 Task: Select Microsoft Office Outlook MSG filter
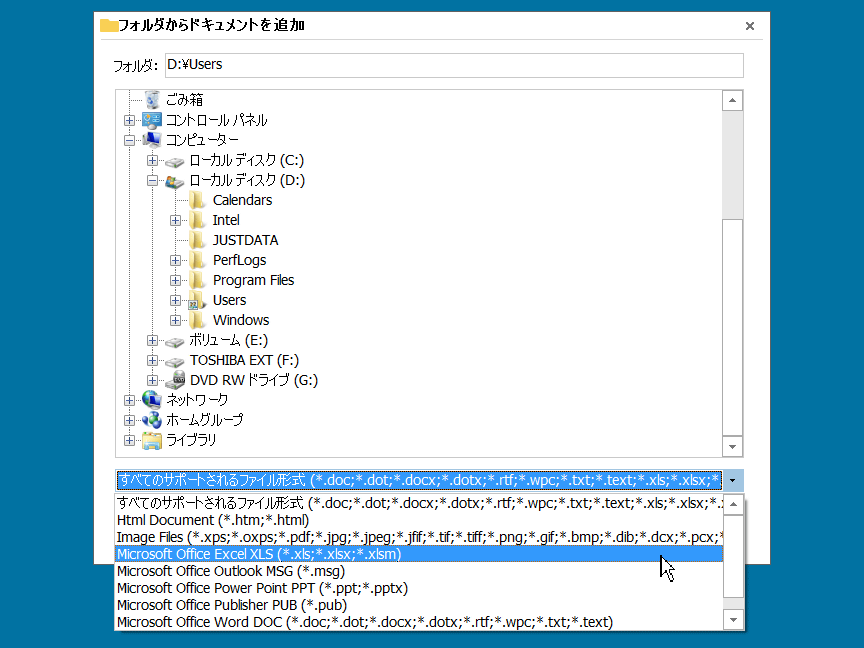click(419, 571)
